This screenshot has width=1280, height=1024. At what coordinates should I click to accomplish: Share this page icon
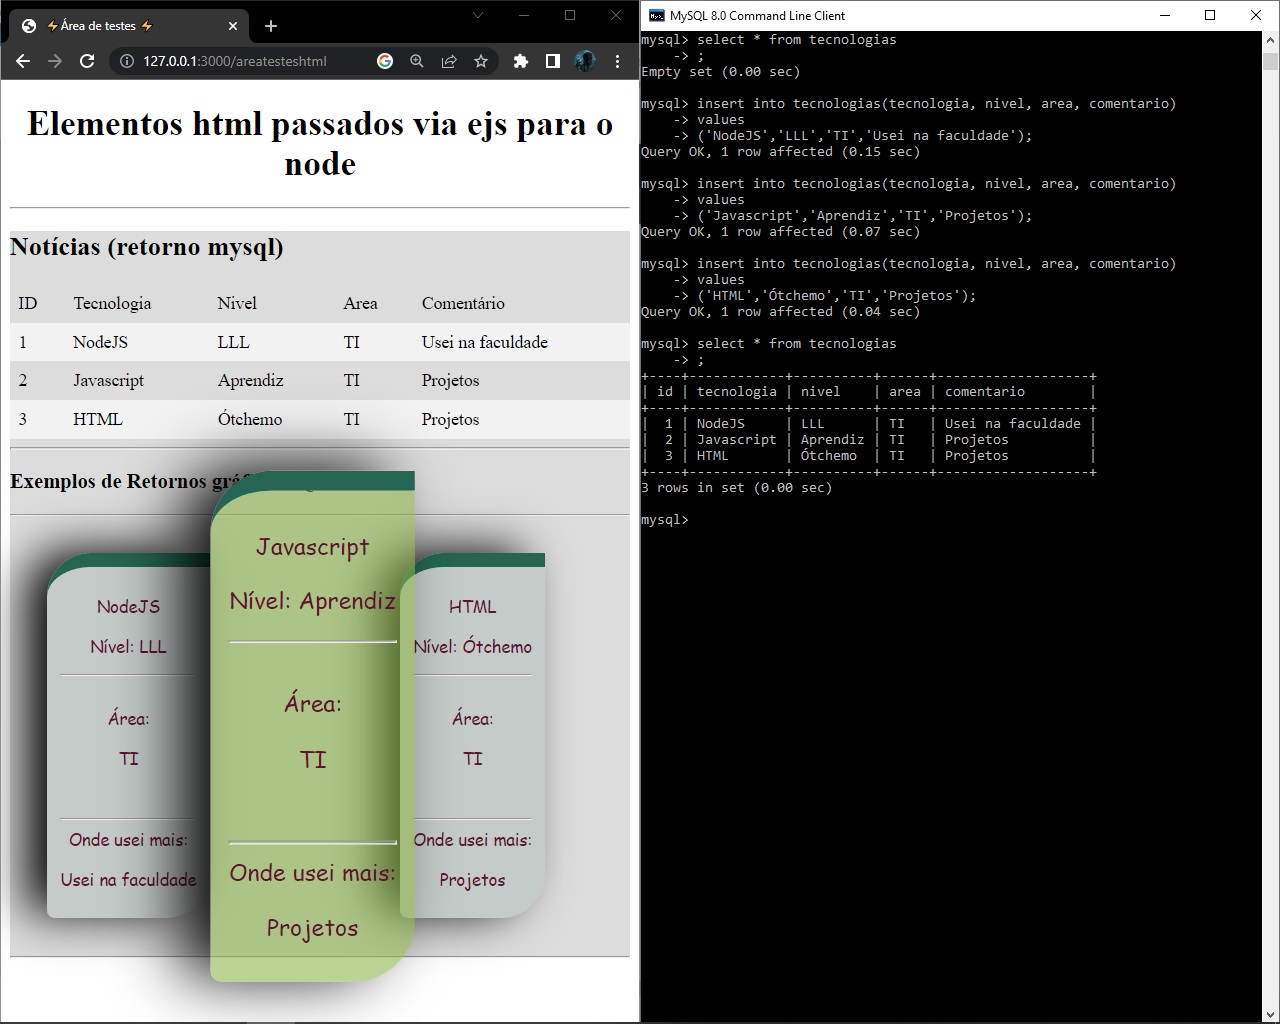[x=449, y=61]
